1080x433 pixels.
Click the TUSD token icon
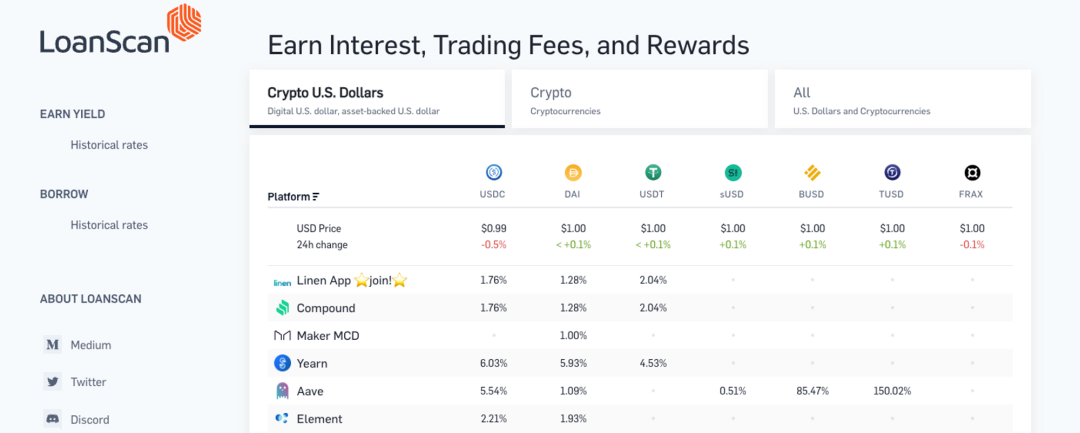892,172
